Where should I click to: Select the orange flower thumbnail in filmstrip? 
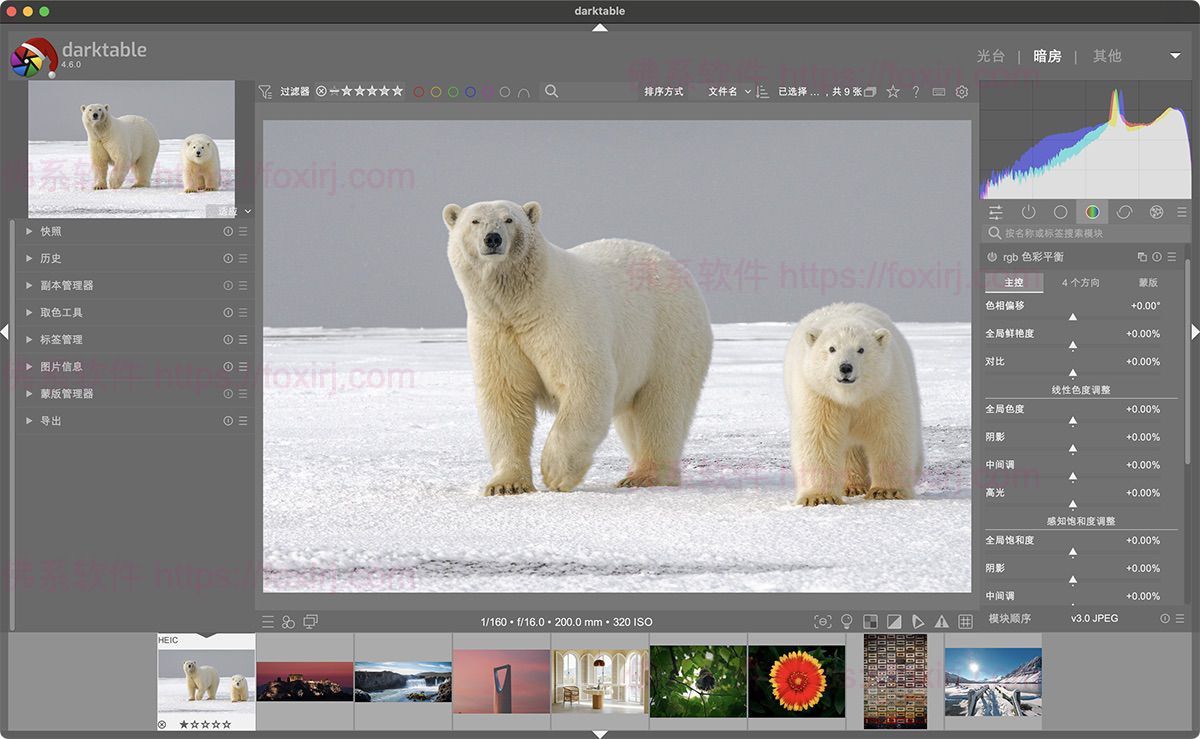click(796, 681)
